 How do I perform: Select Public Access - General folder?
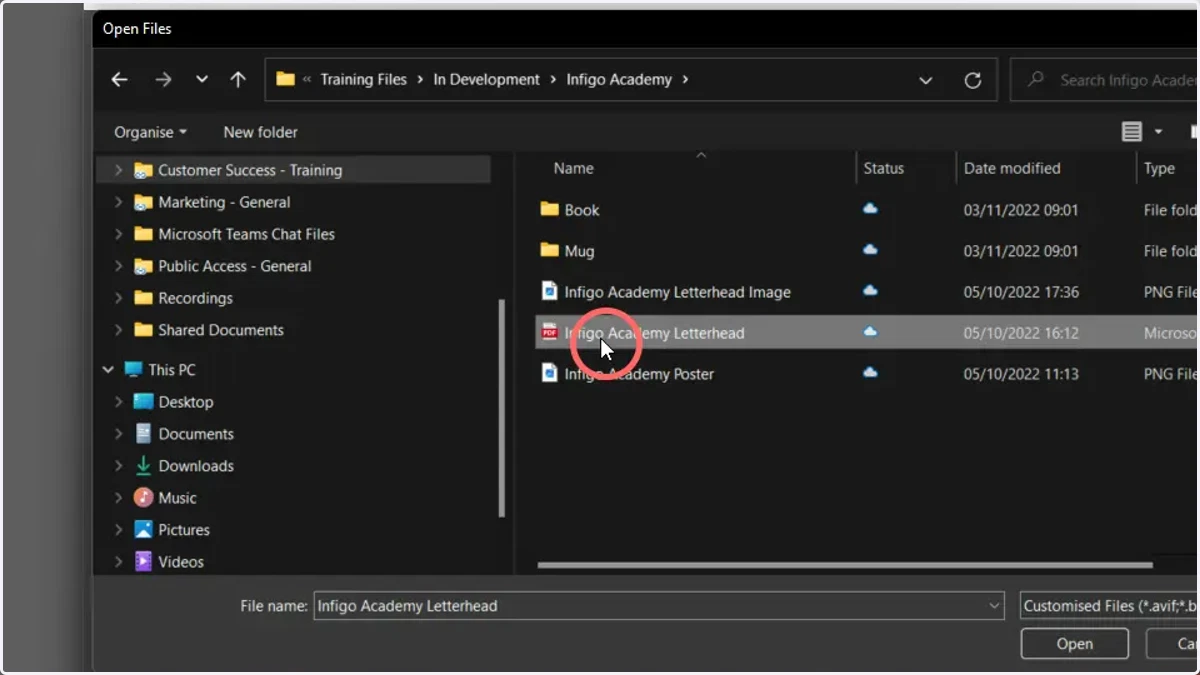tap(234, 266)
